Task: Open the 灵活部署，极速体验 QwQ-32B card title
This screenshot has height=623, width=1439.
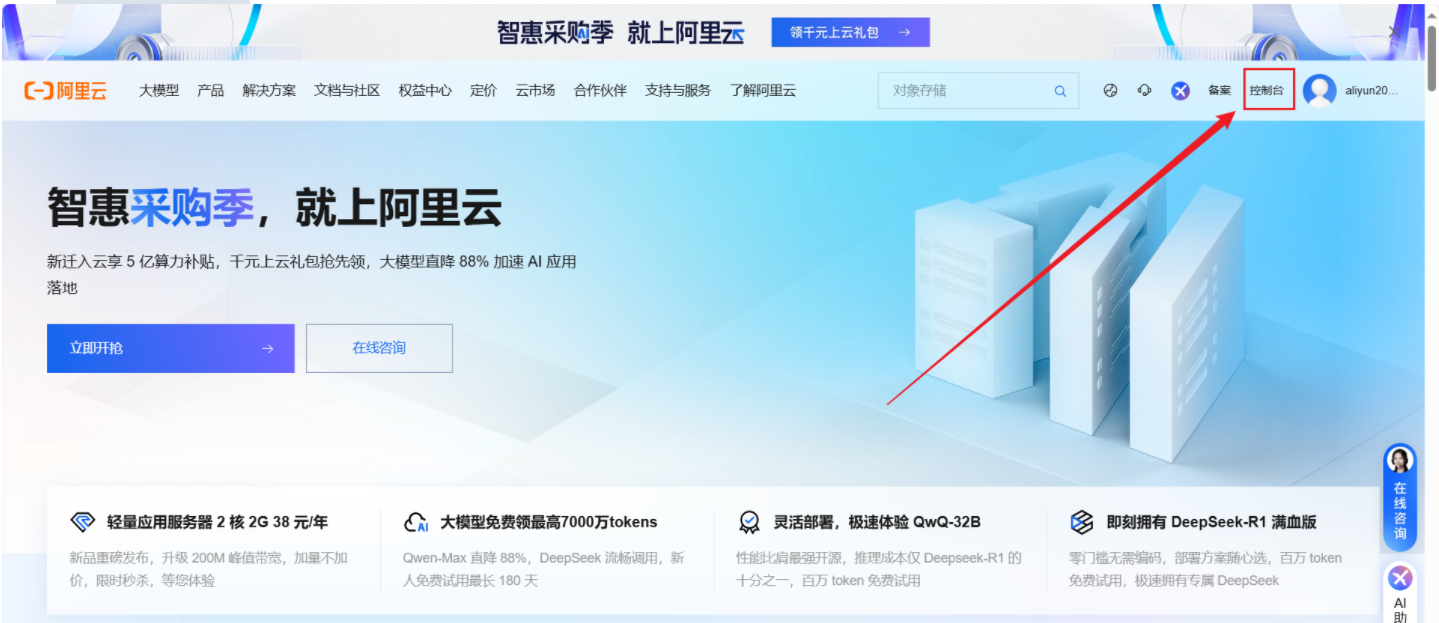Action: tap(877, 522)
